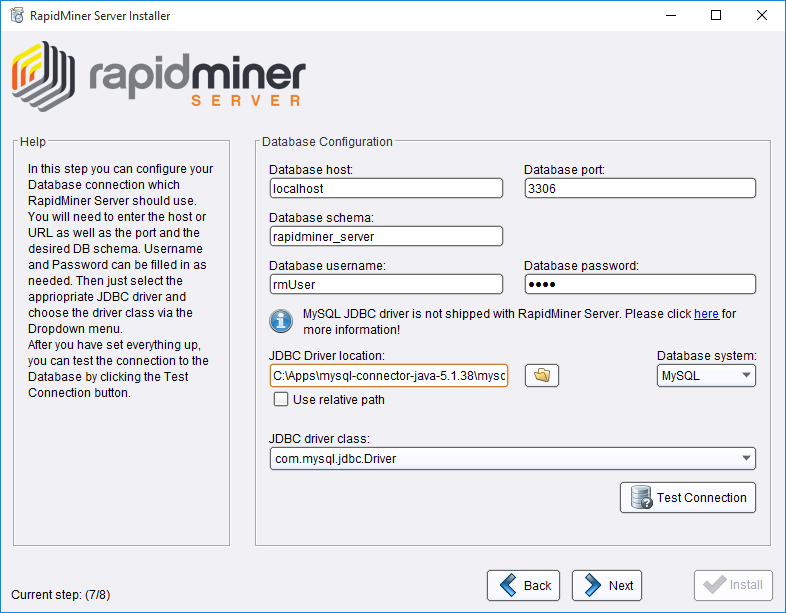Viewport: 786px width, 613px height.
Task: Go Back to the previous step
Action: click(524, 585)
